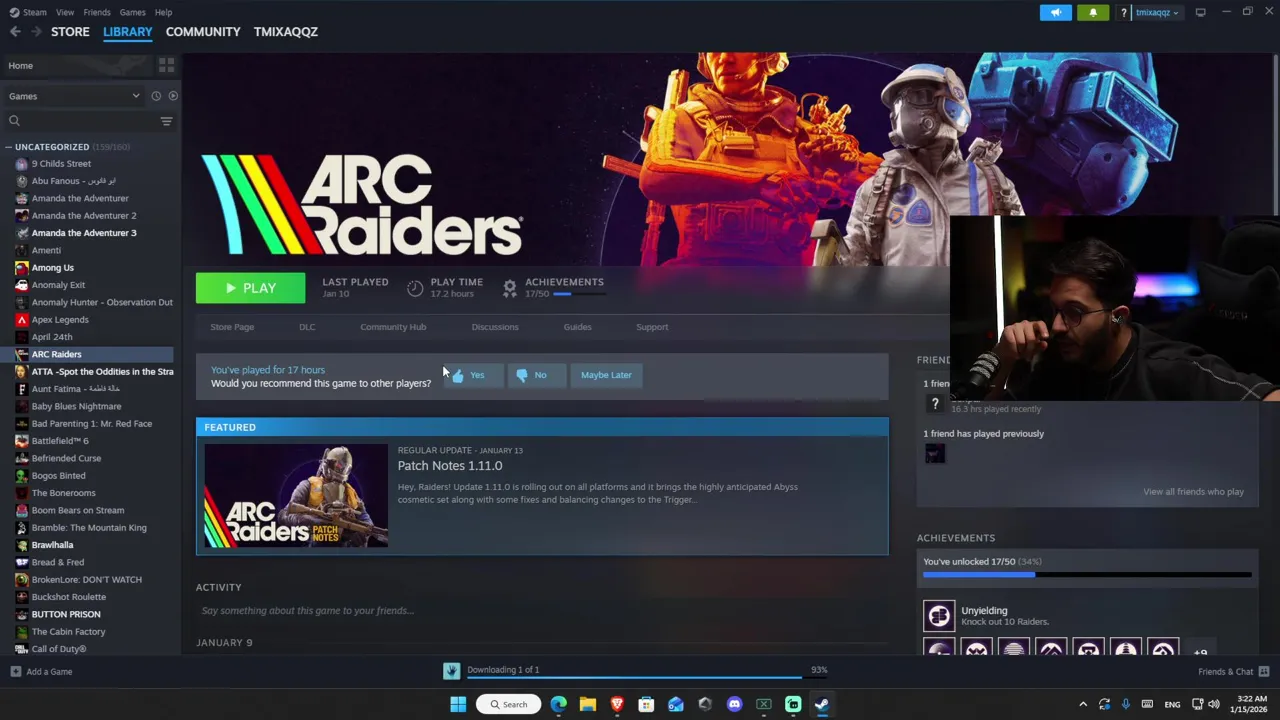Image resolution: width=1280 pixels, height=720 pixels.
Task: Select Among Us in the library list
Action: tap(52, 268)
